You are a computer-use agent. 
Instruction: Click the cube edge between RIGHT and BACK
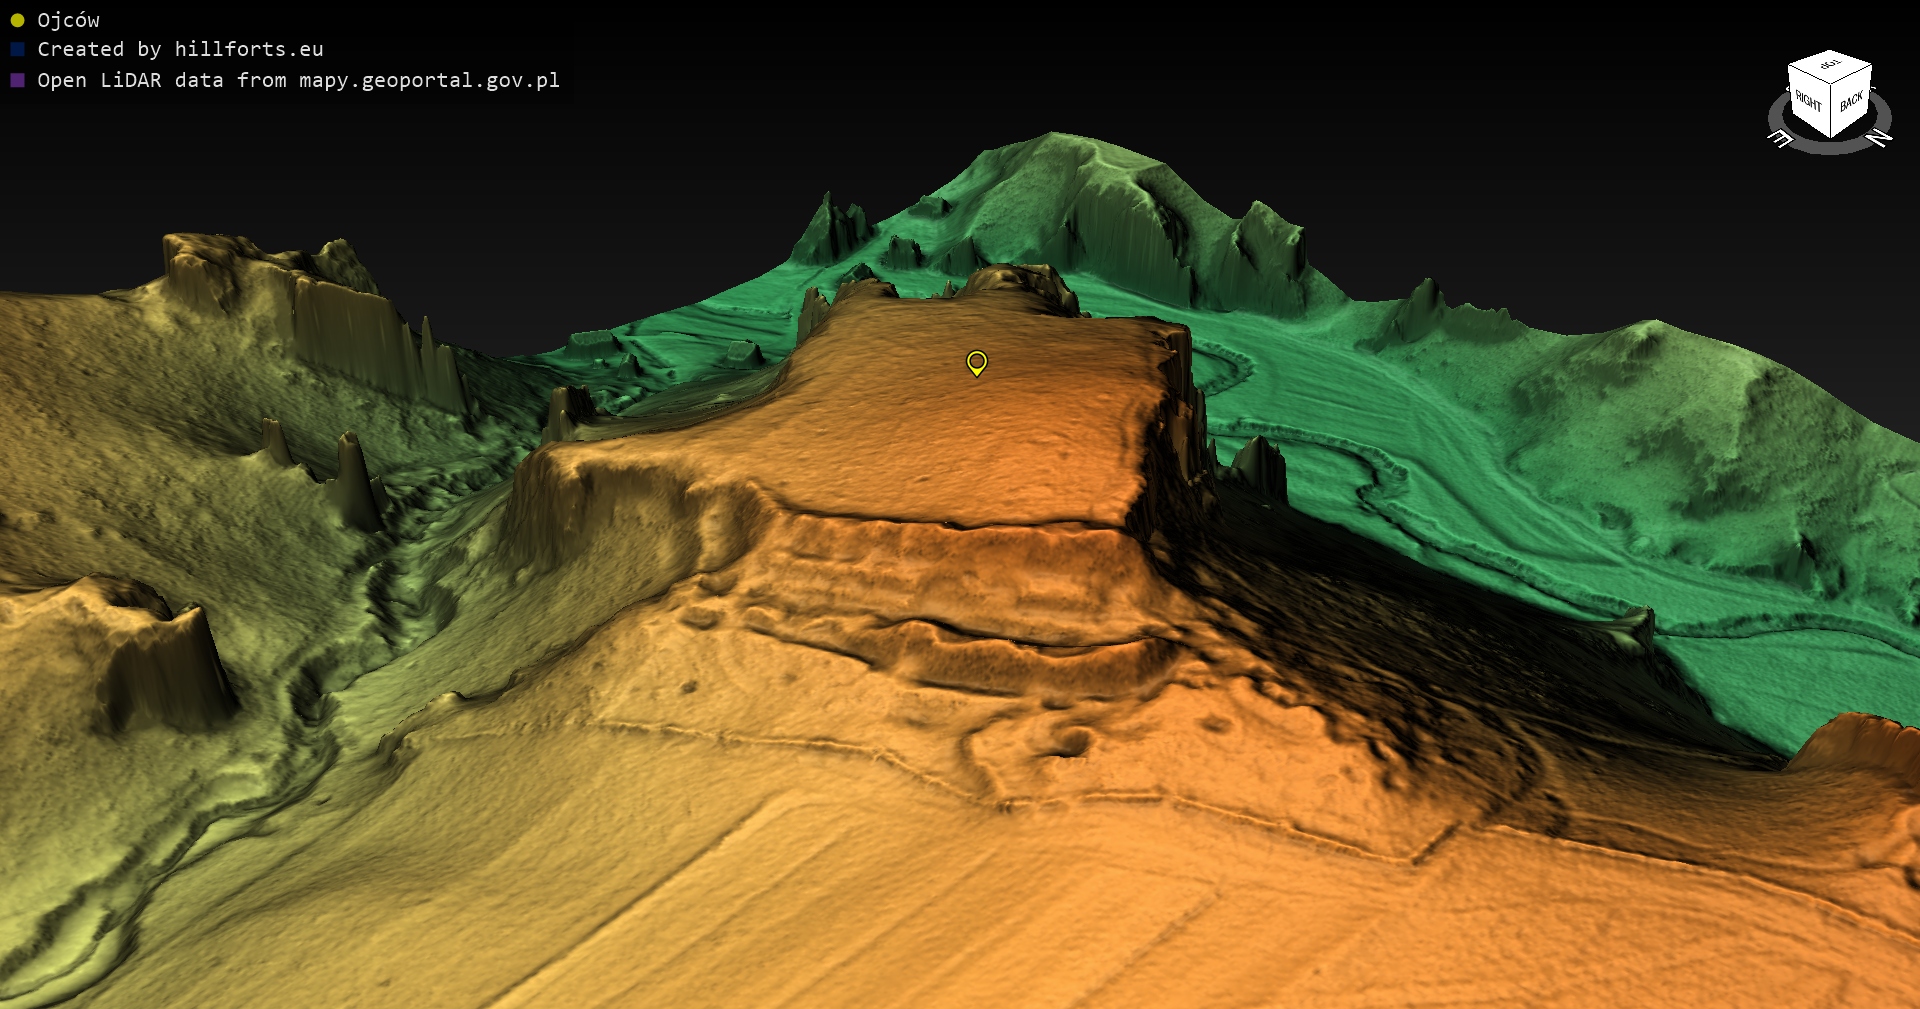click(x=1831, y=112)
